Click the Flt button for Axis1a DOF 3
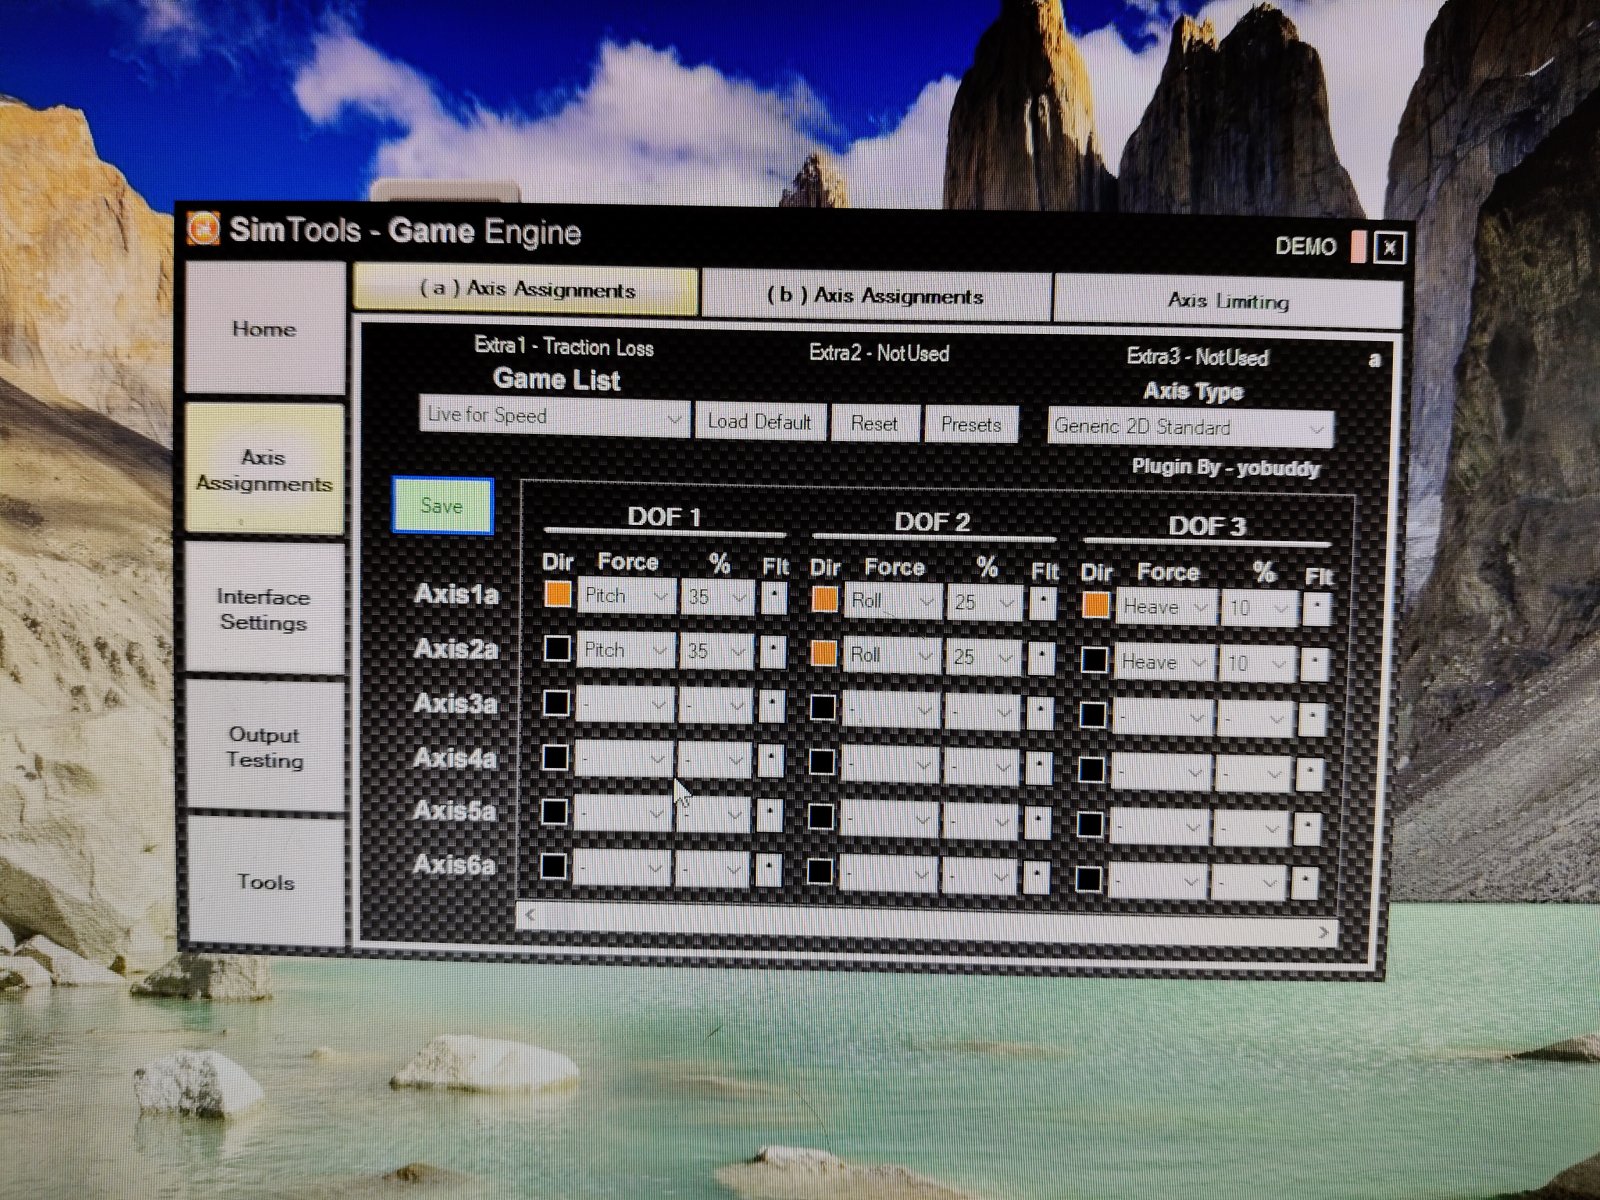 click(x=1317, y=609)
